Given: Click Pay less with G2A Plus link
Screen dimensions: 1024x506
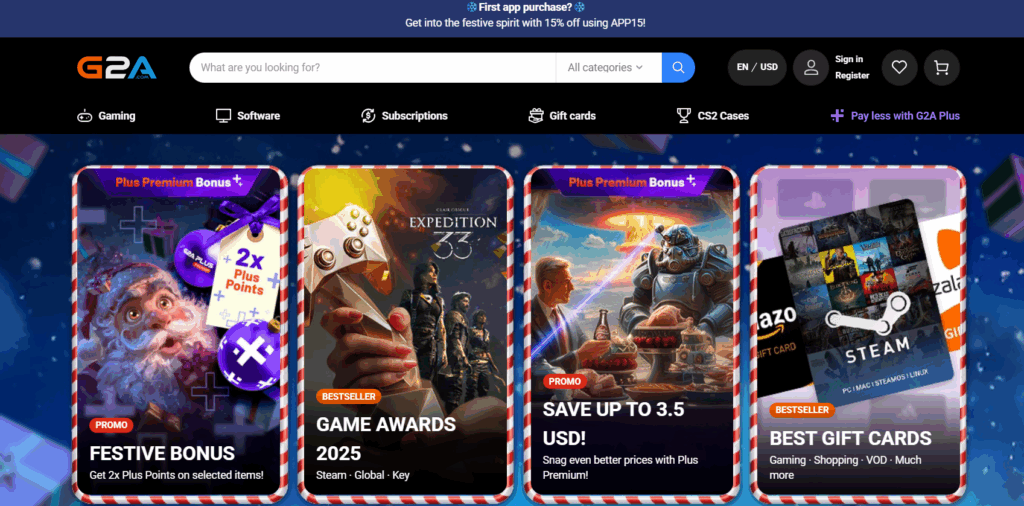Looking at the screenshot, I should (895, 116).
